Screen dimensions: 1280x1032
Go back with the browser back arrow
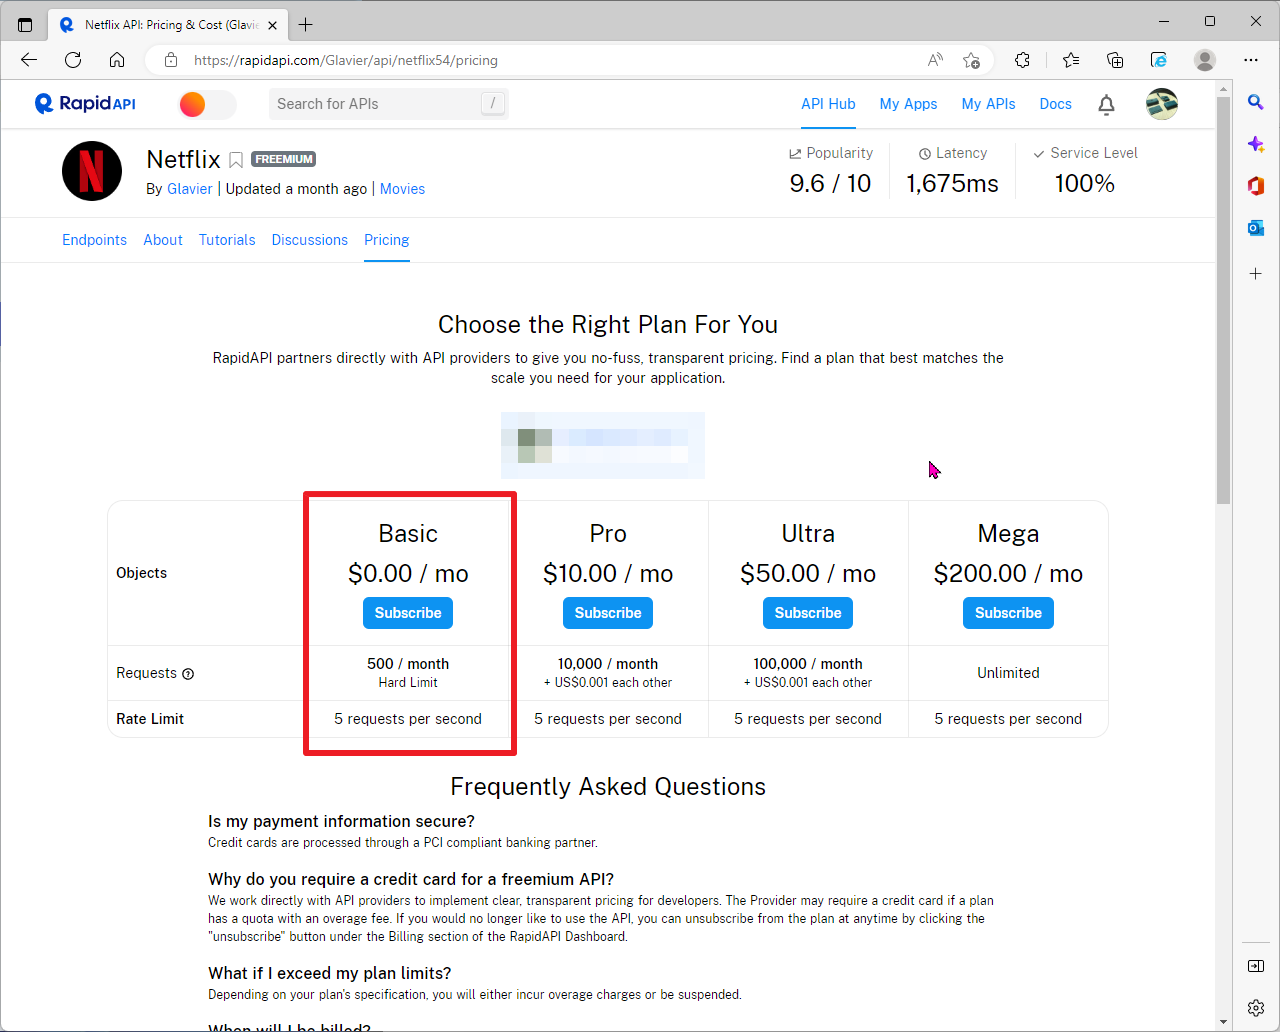coord(29,60)
